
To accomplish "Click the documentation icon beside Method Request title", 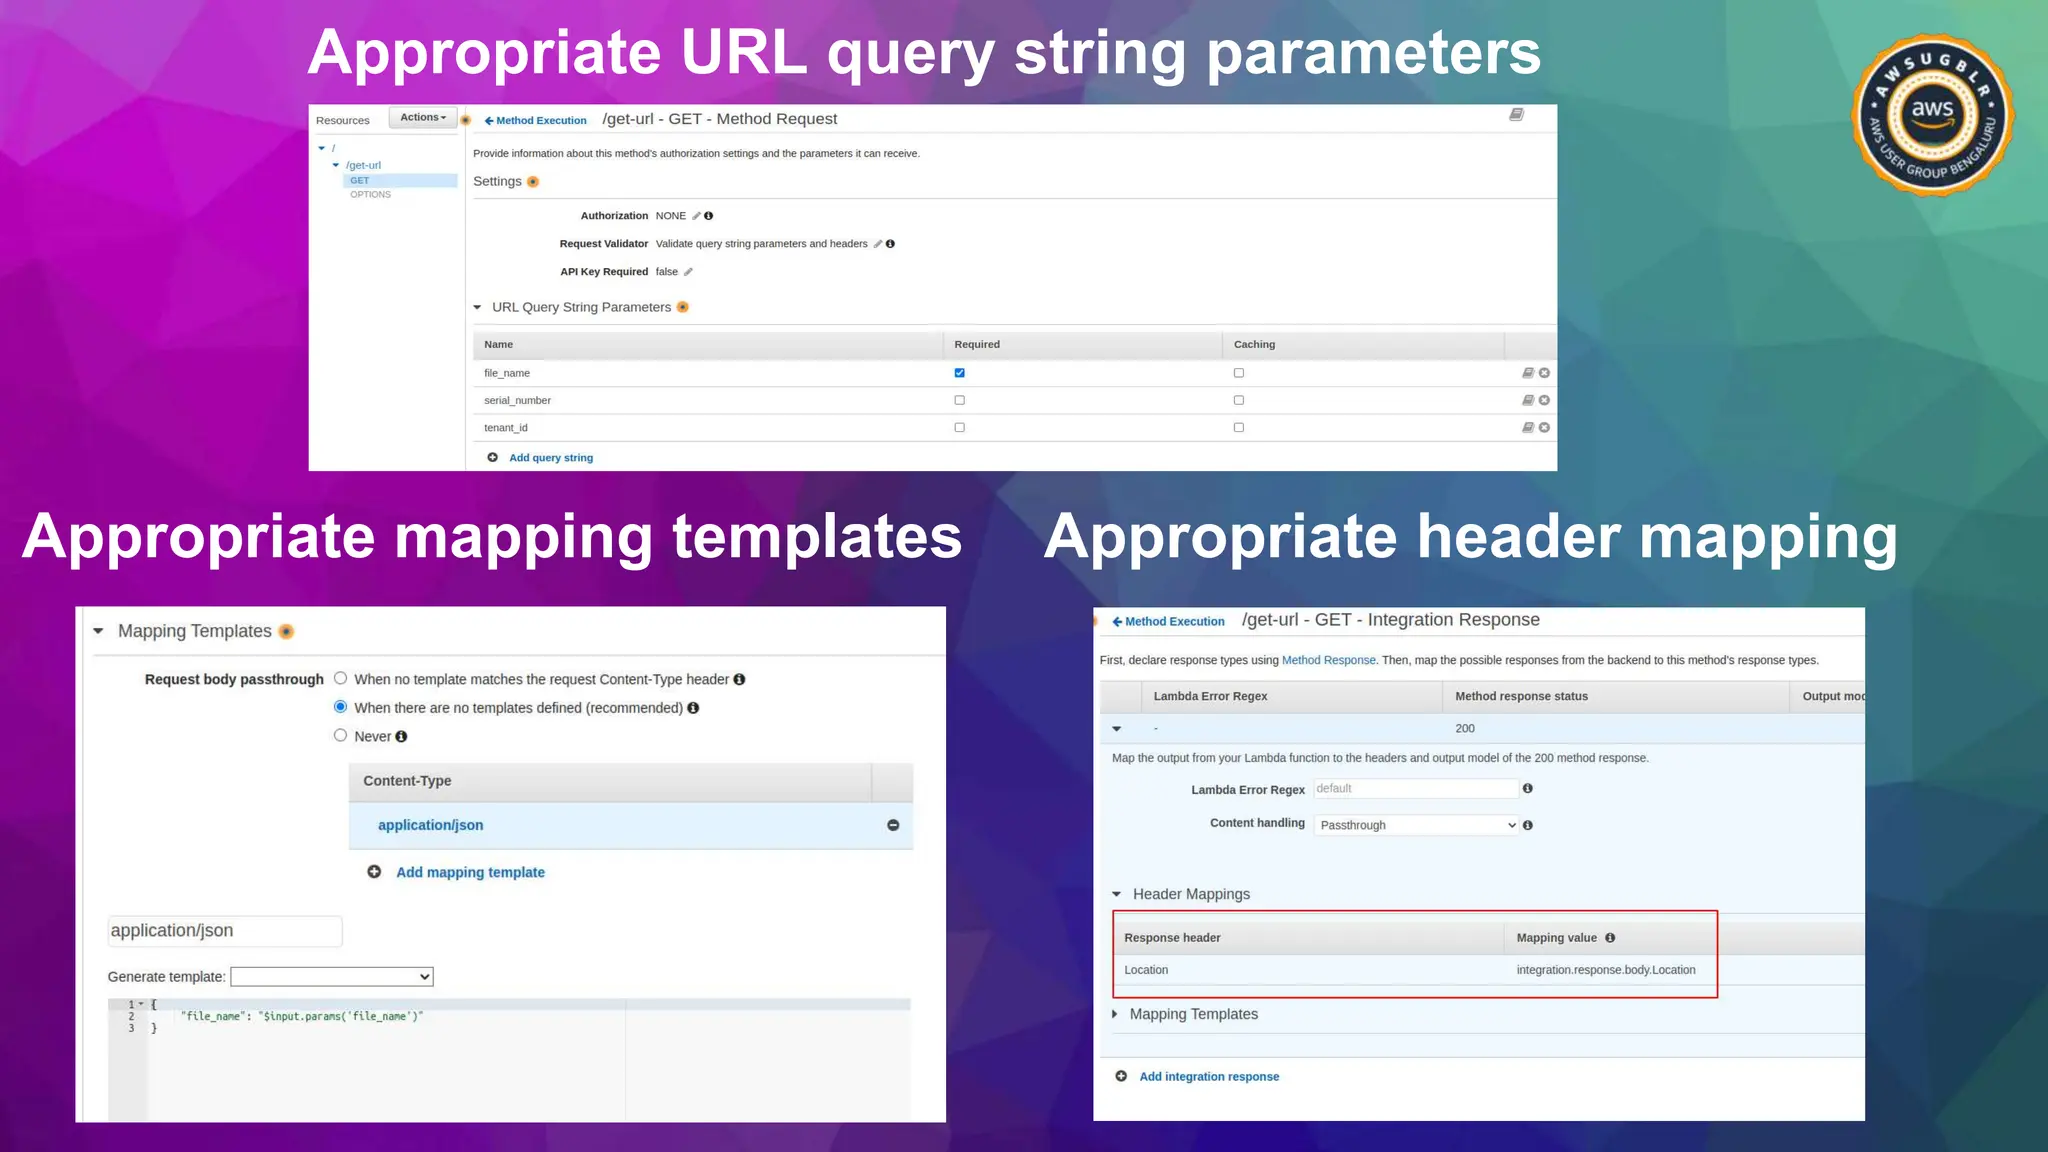I will [x=1516, y=115].
